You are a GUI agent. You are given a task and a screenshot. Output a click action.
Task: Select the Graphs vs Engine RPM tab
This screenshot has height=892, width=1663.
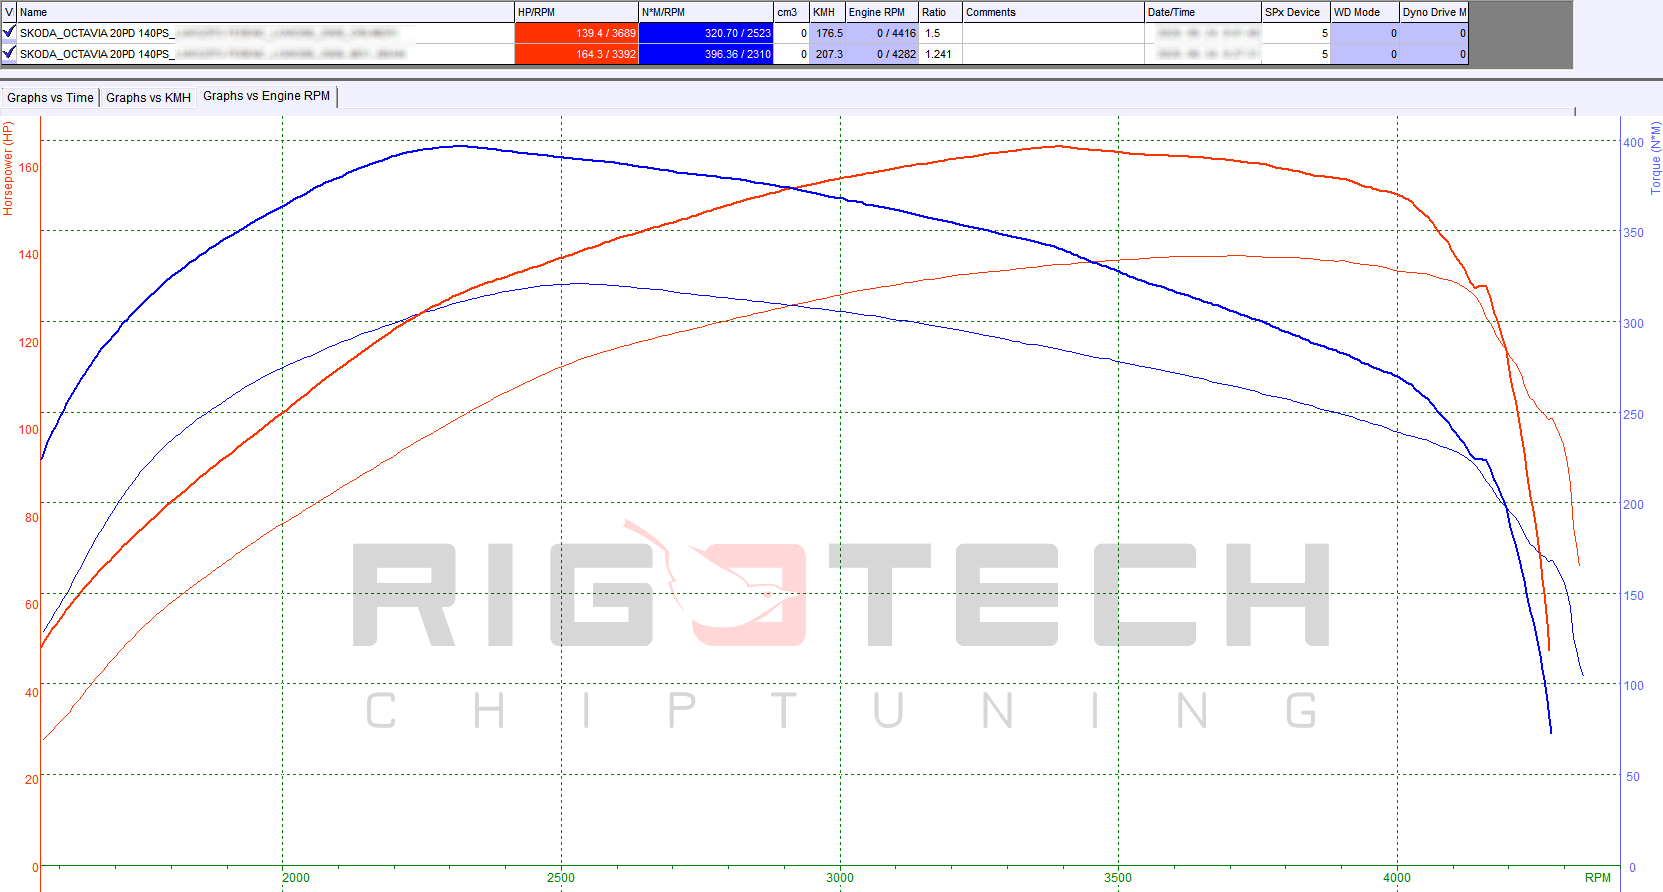click(x=266, y=96)
